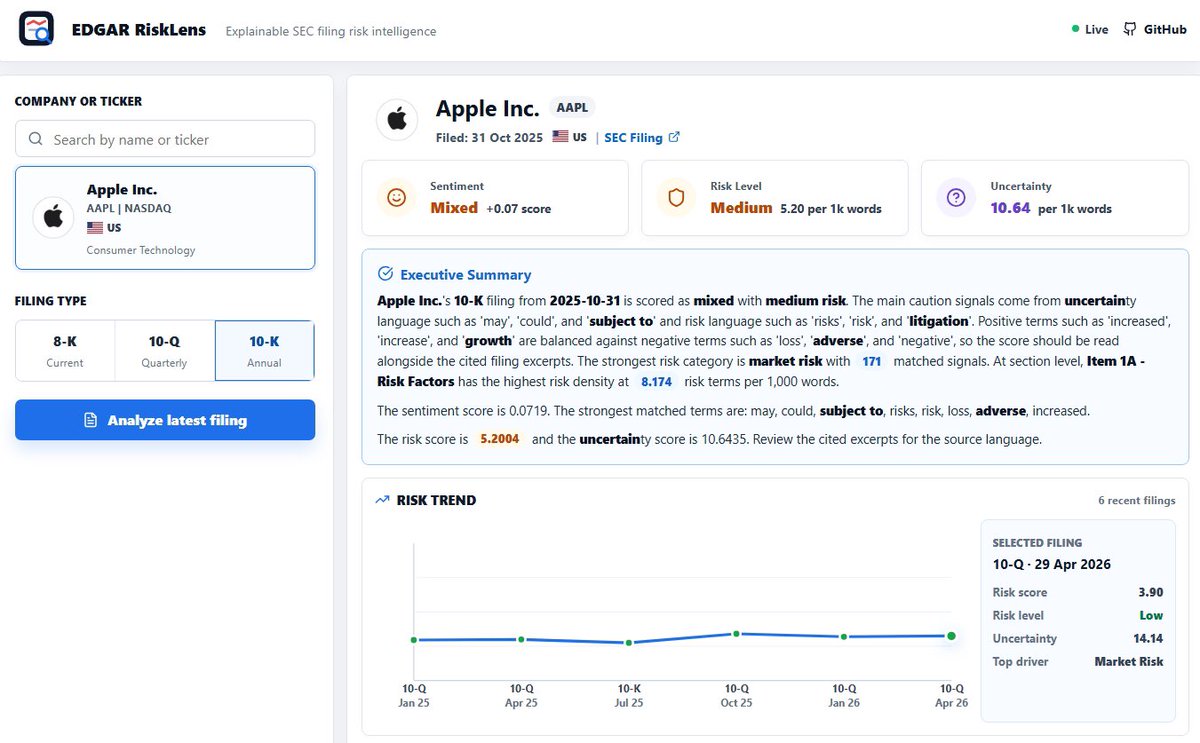The height and width of the screenshot is (743, 1200).
Task: Click the Consumer Technology label
Action: (141, 250)
